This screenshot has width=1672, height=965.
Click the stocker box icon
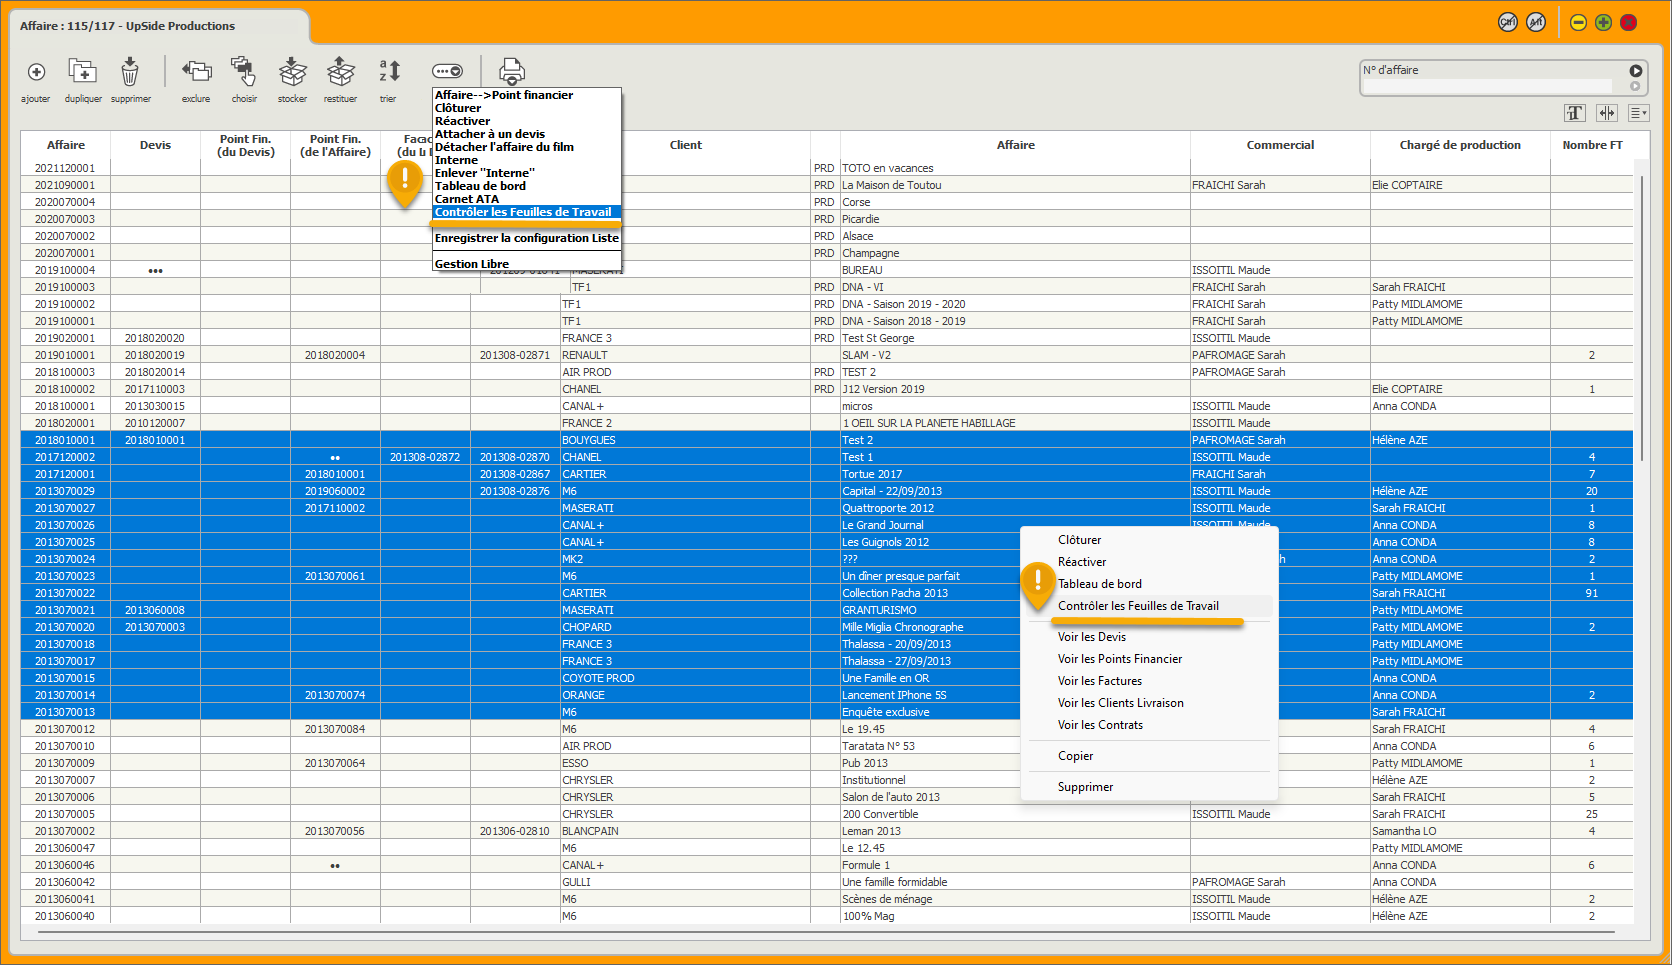tap(292, 72)
